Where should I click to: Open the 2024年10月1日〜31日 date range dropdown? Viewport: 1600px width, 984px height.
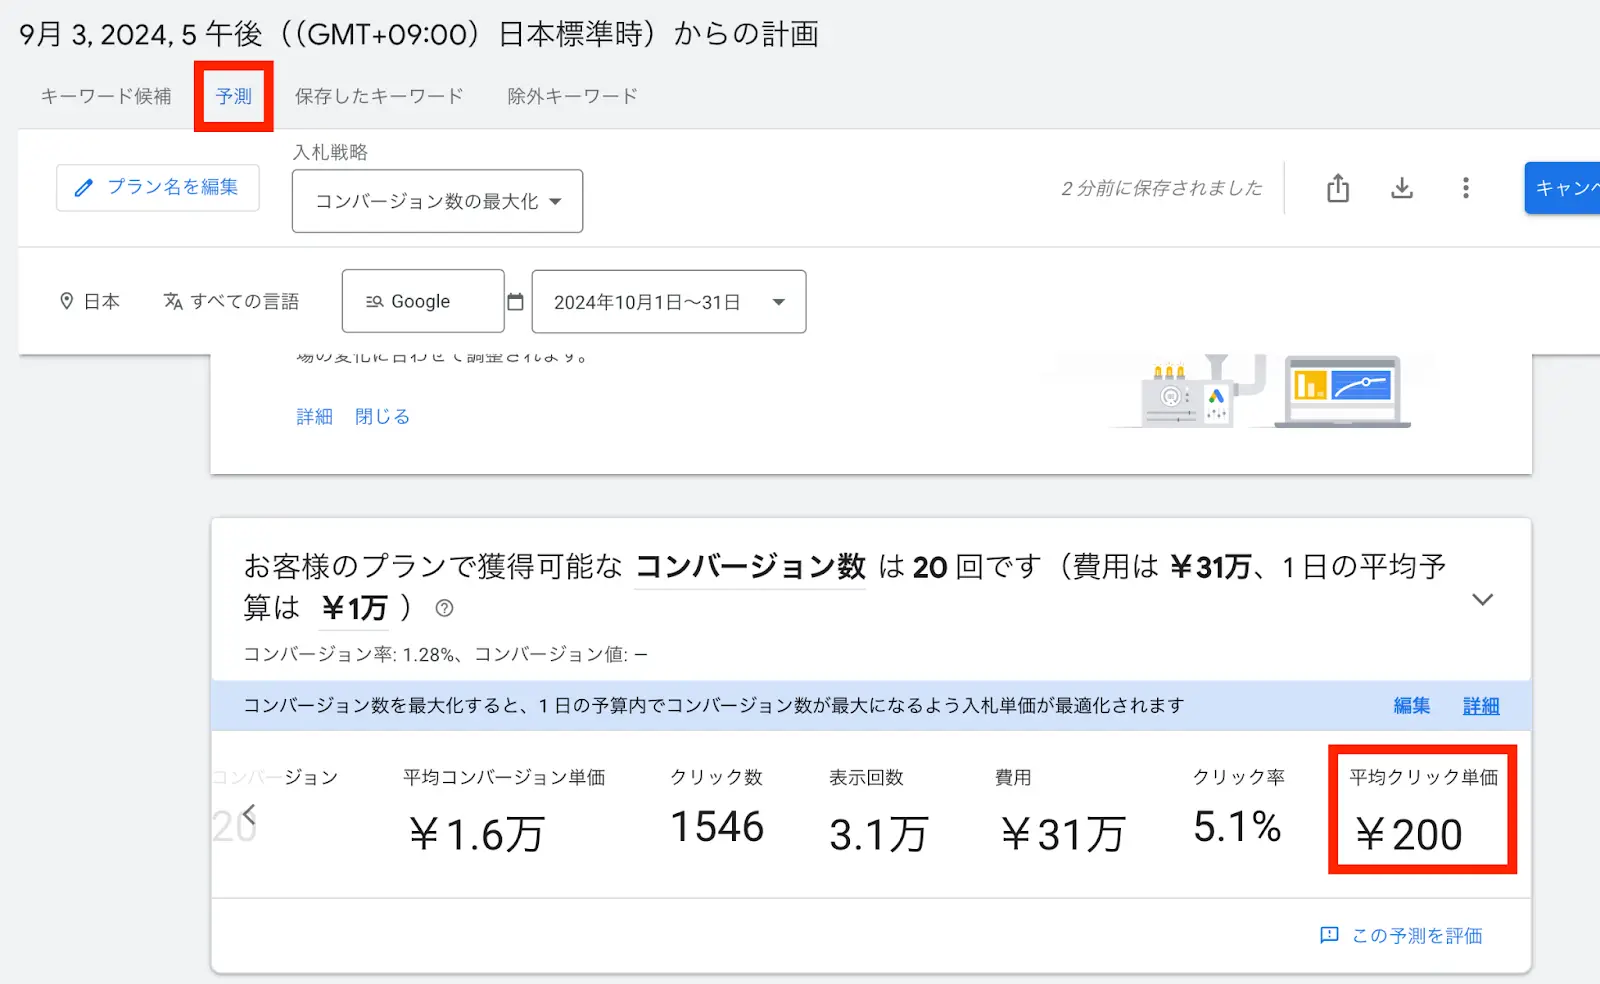668,301
